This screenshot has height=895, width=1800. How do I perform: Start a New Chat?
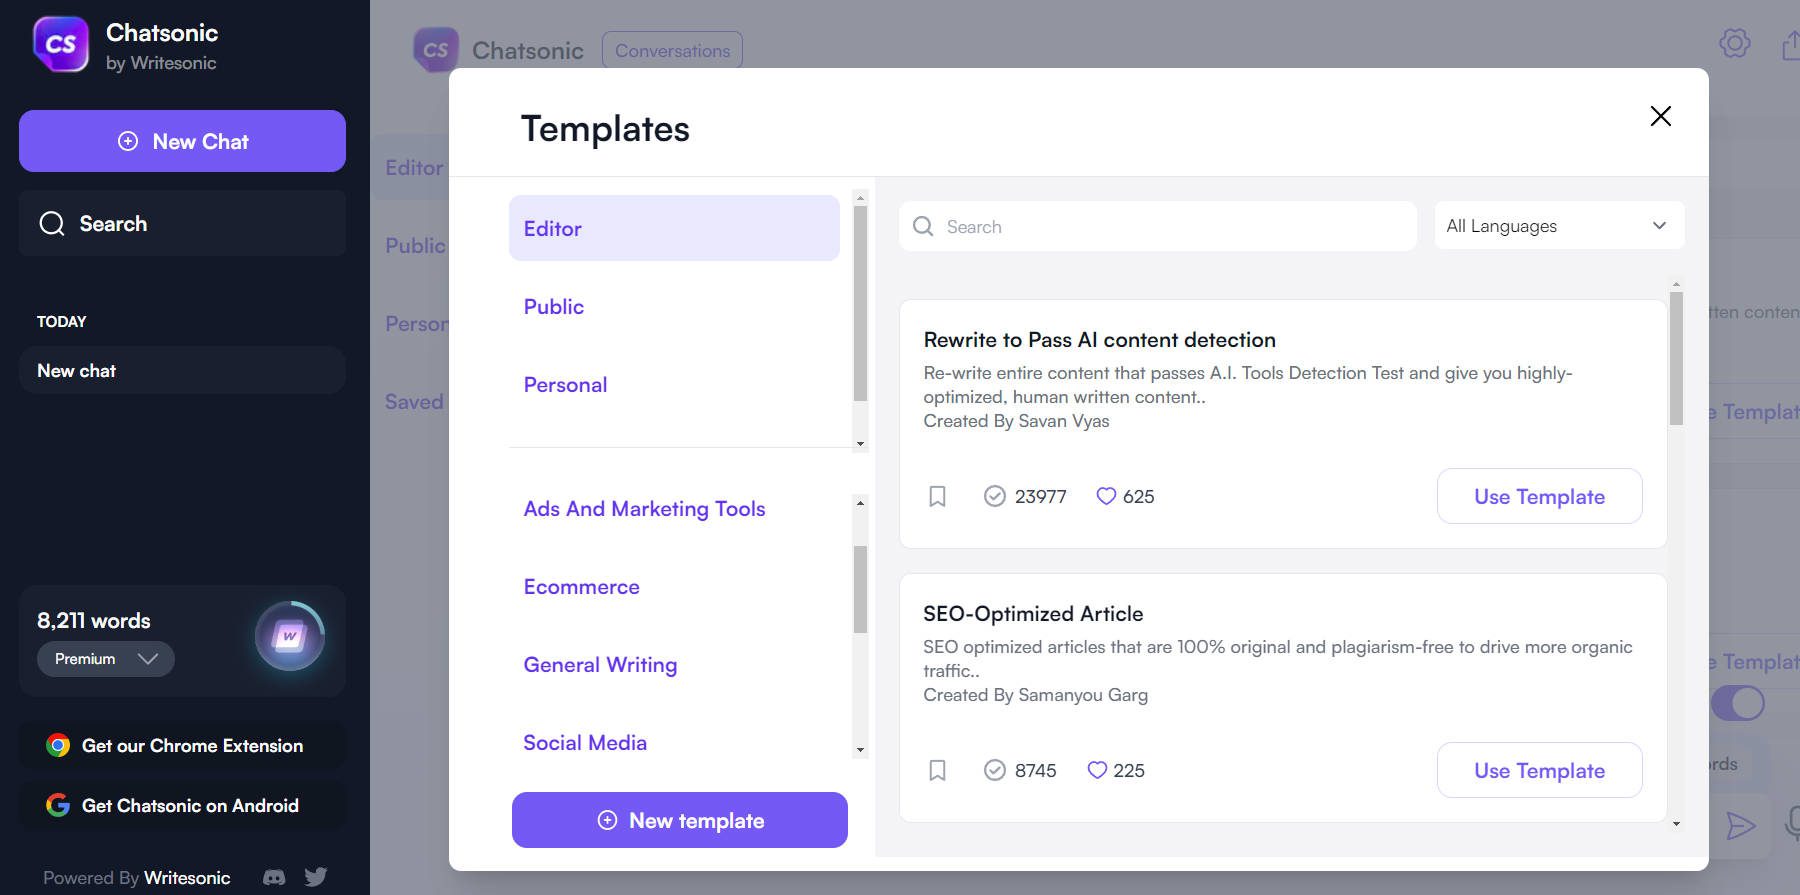[x=182, y=141]
